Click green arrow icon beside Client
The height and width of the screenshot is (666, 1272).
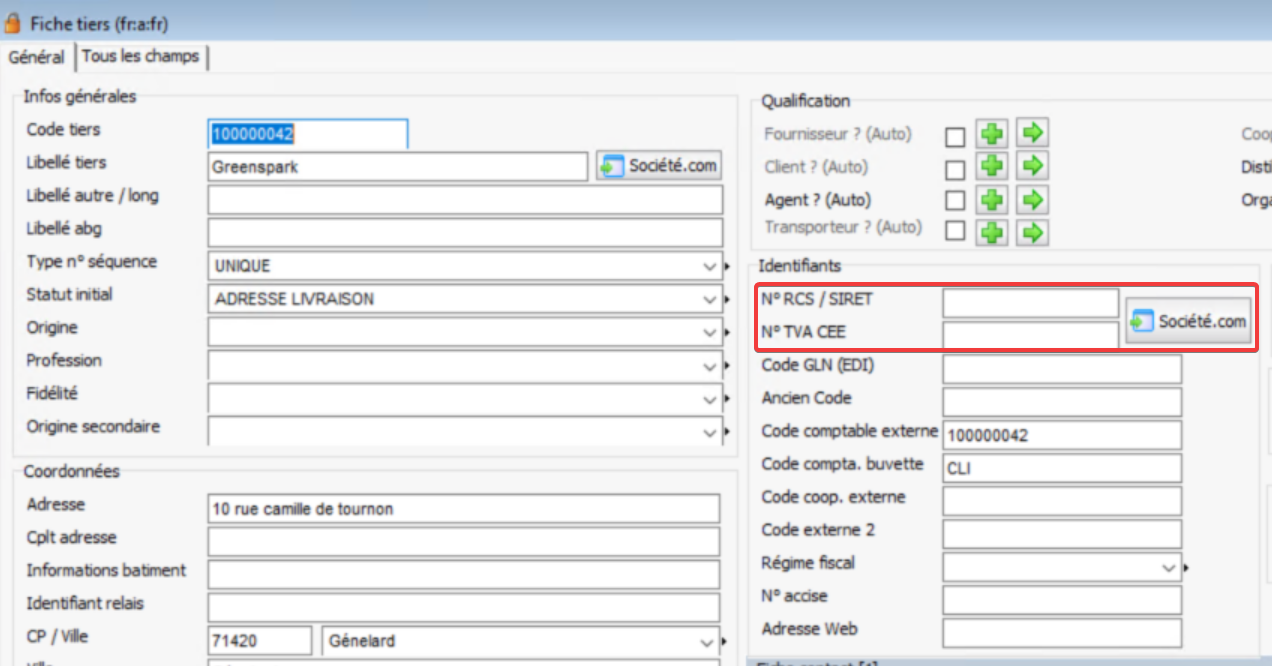coord(1032,167)
